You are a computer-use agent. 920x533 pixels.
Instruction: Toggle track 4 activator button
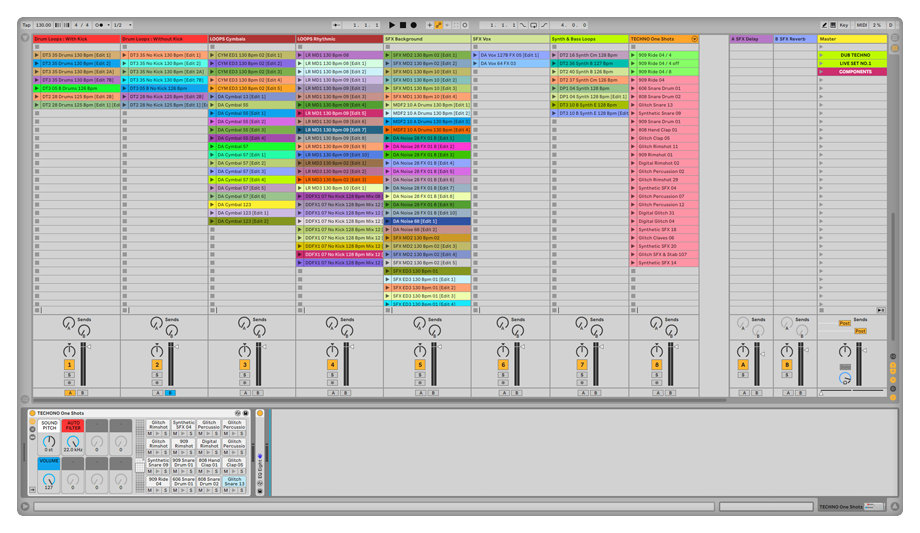(x=332, y=365)
